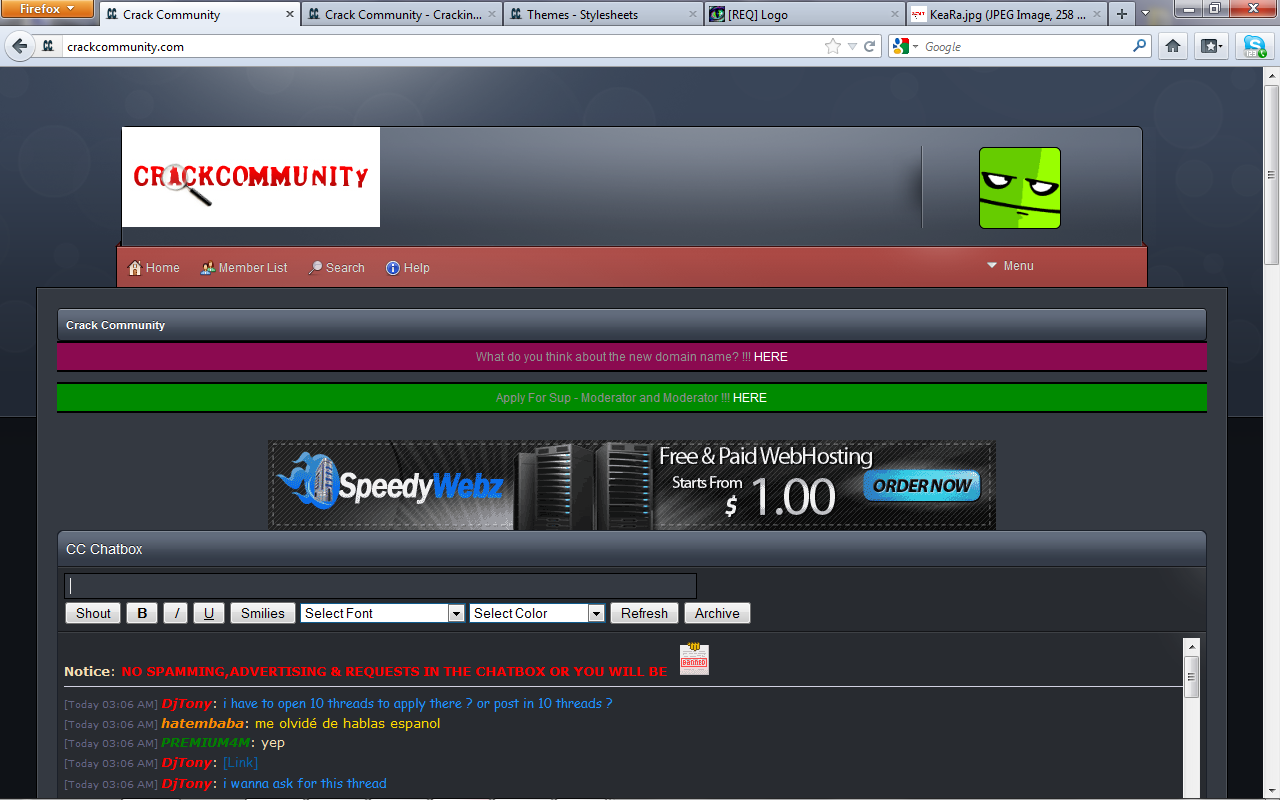
Task: Click HERE in the new domain name notice
Action: click(771, 357)
